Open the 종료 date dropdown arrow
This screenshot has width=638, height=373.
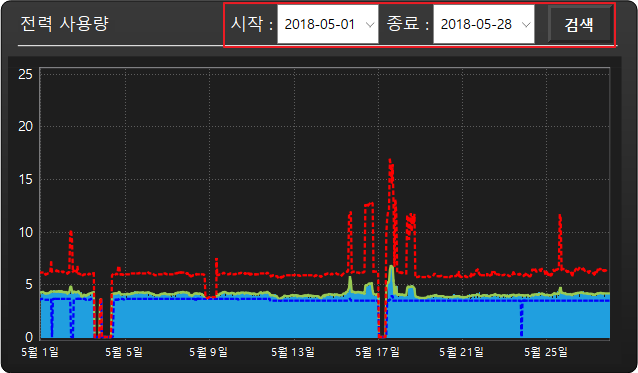pos(526,24)
